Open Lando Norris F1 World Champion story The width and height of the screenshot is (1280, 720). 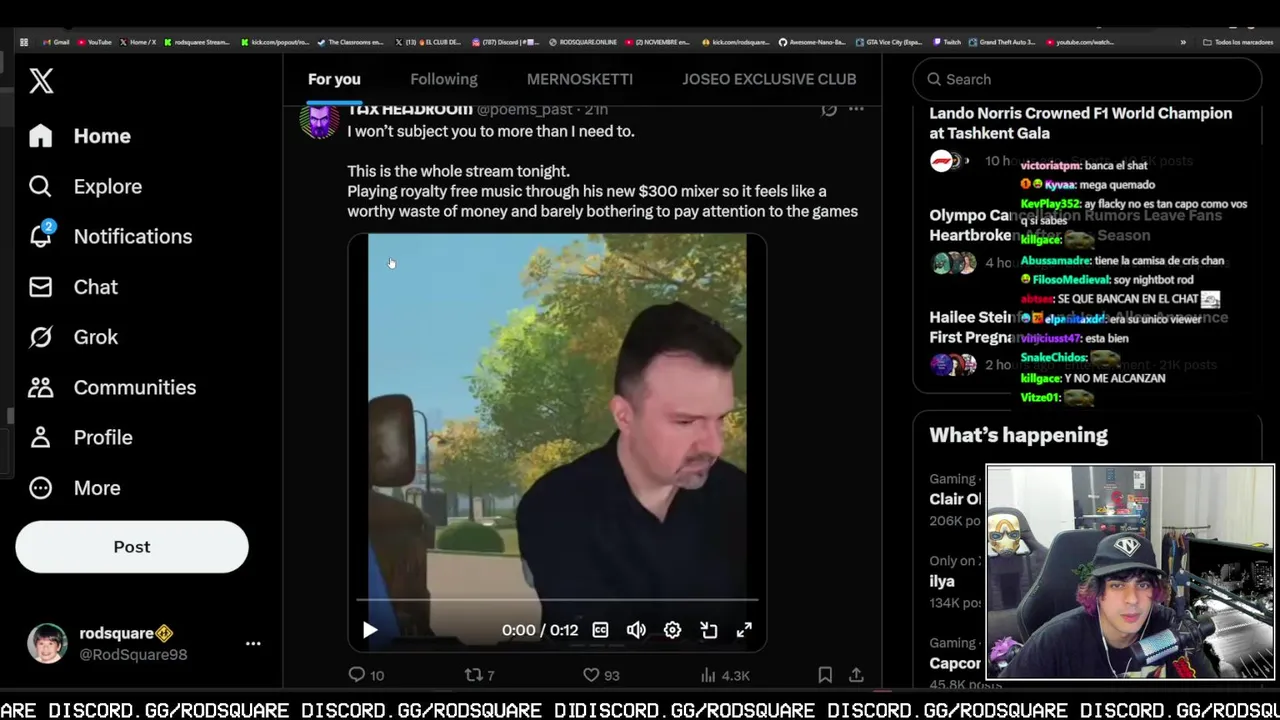click(1080, 123)
